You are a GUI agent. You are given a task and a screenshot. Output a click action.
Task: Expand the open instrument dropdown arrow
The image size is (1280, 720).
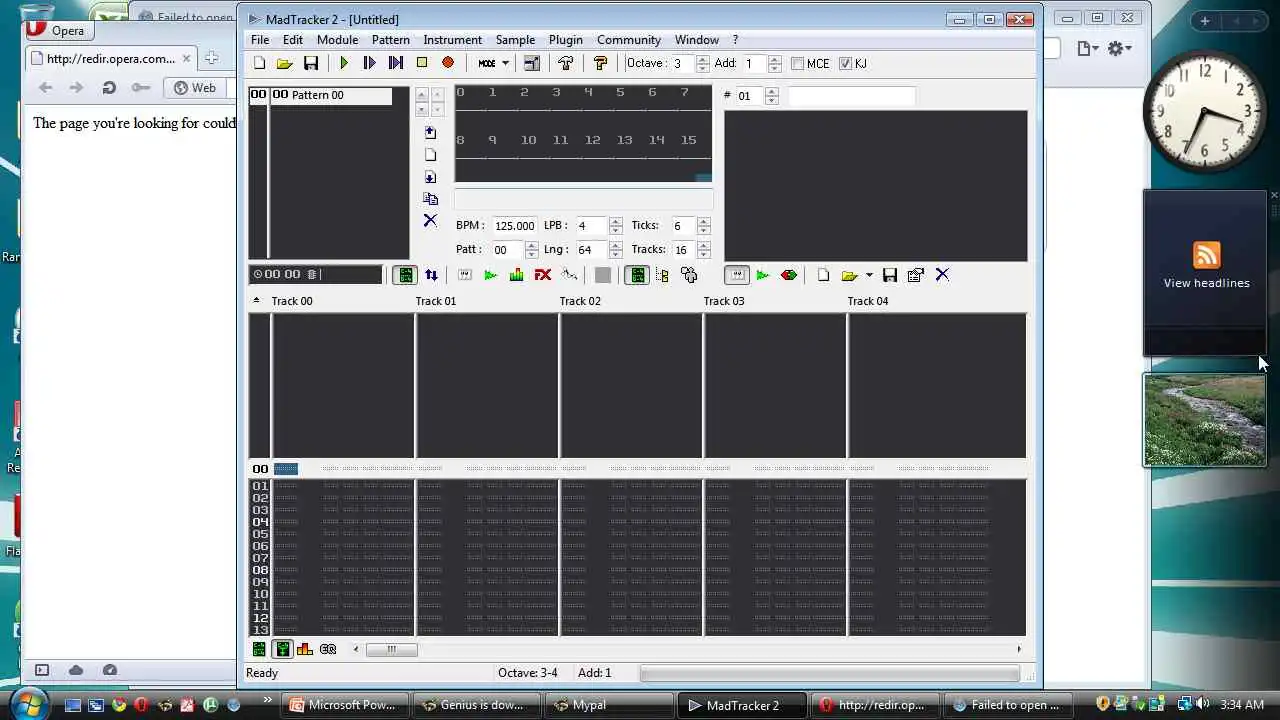pos(869,275)
